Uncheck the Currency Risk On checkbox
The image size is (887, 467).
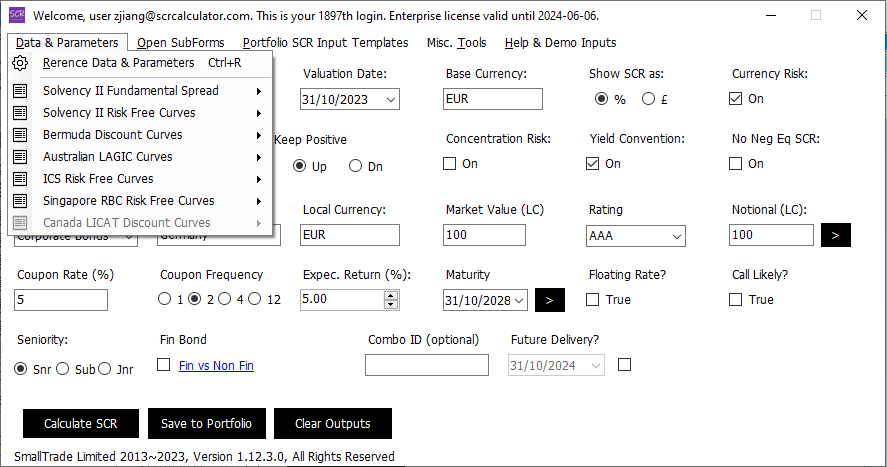click(736, 98)
